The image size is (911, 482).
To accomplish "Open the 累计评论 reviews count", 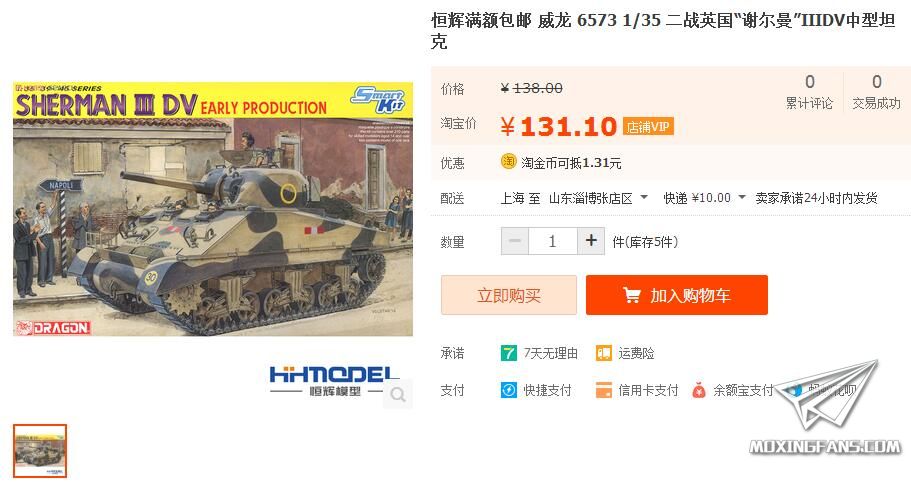I will [x=809, y=92].
